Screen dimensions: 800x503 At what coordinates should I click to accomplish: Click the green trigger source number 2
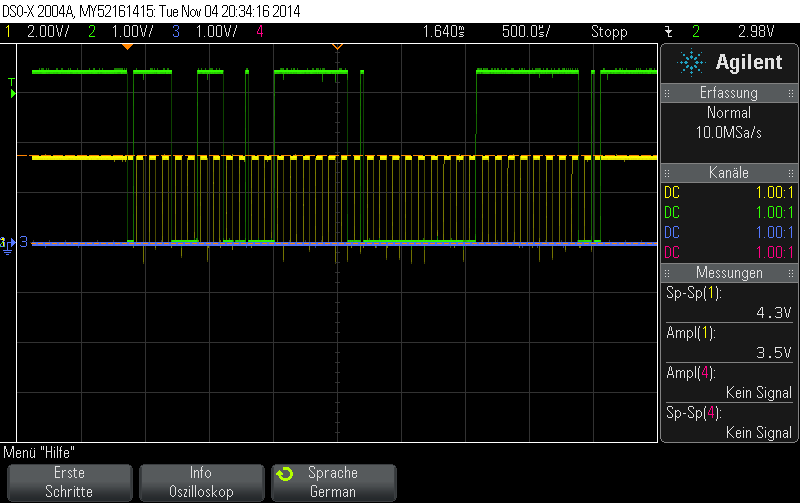point(695,32)
